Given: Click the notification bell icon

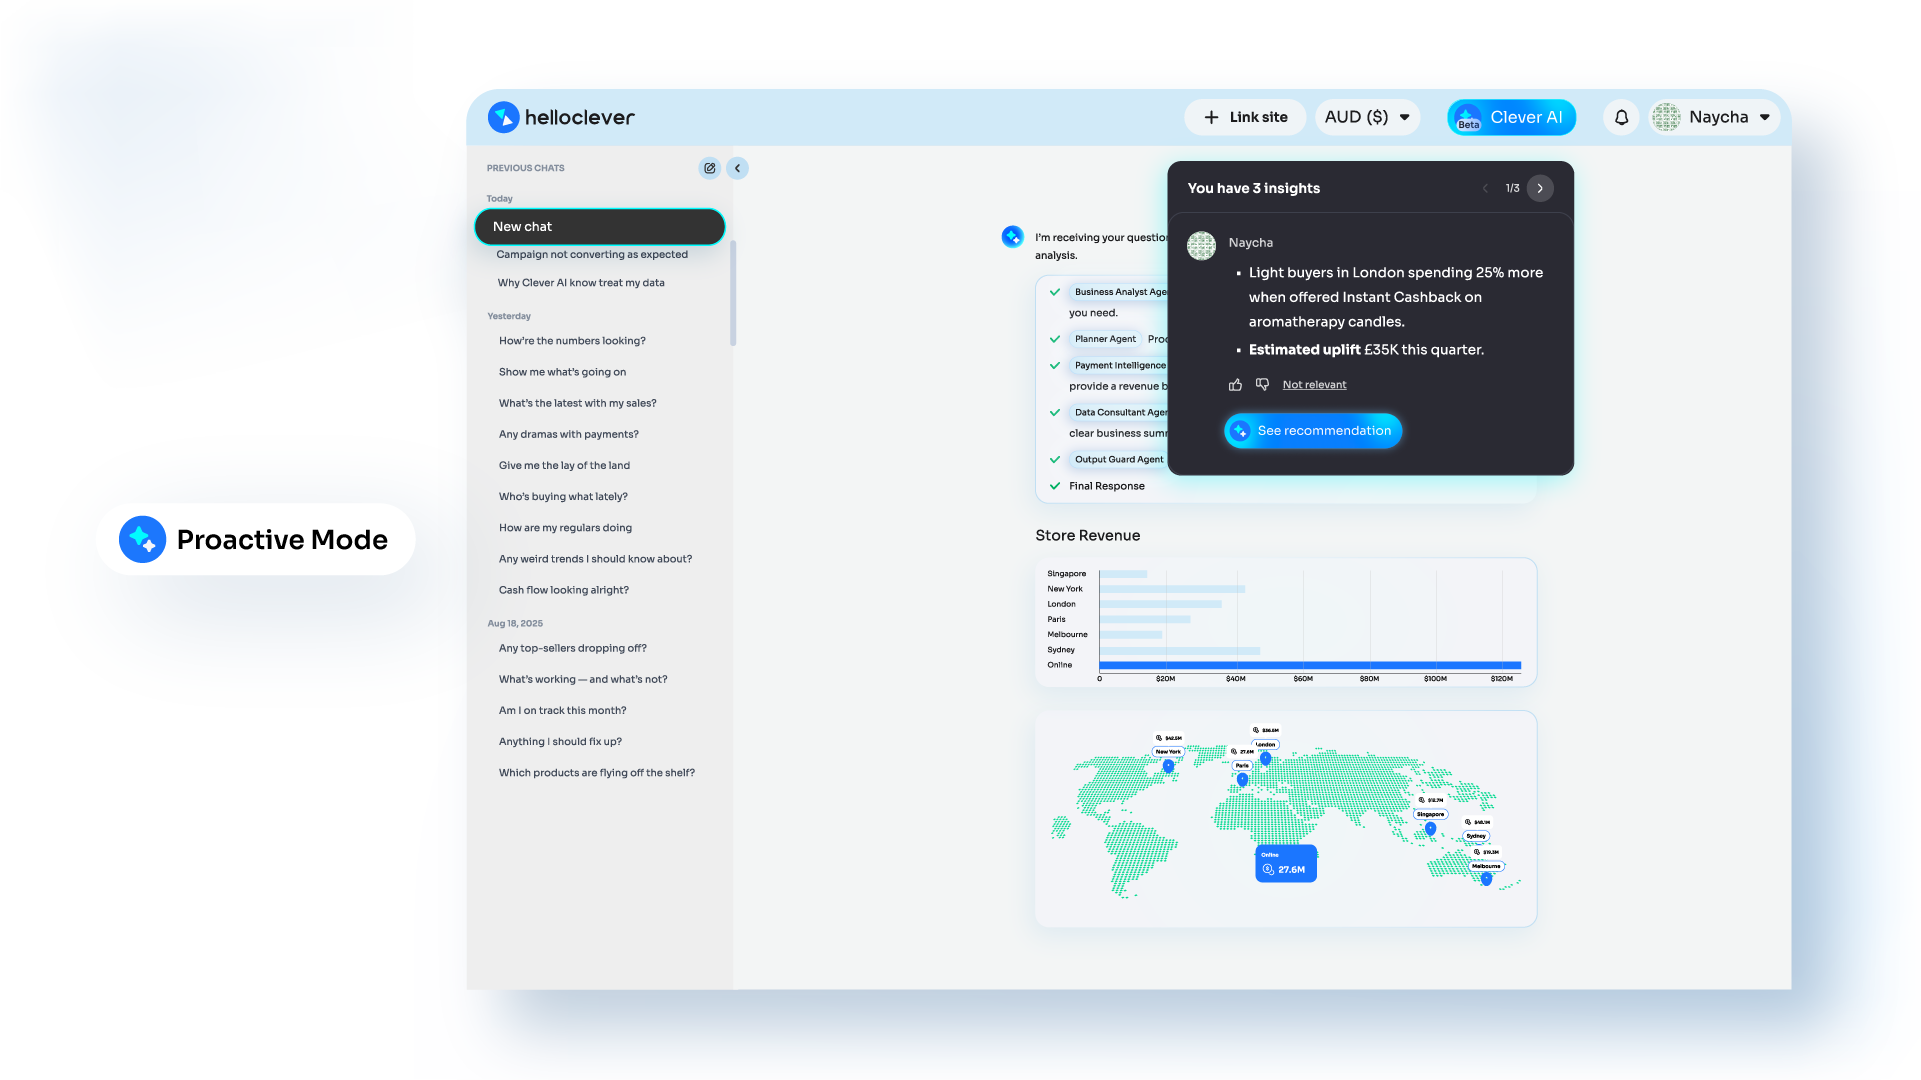Looking at the screenshot, I should (x=1621, y=117).
